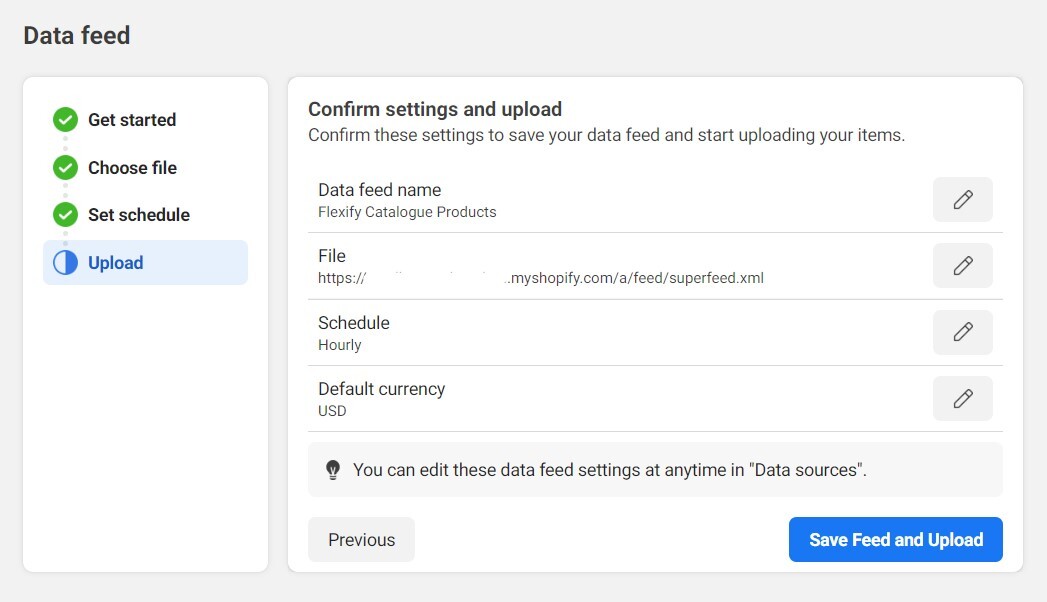
Task: Edit the data feed name with the pencil icon
Action: (962, 199)
